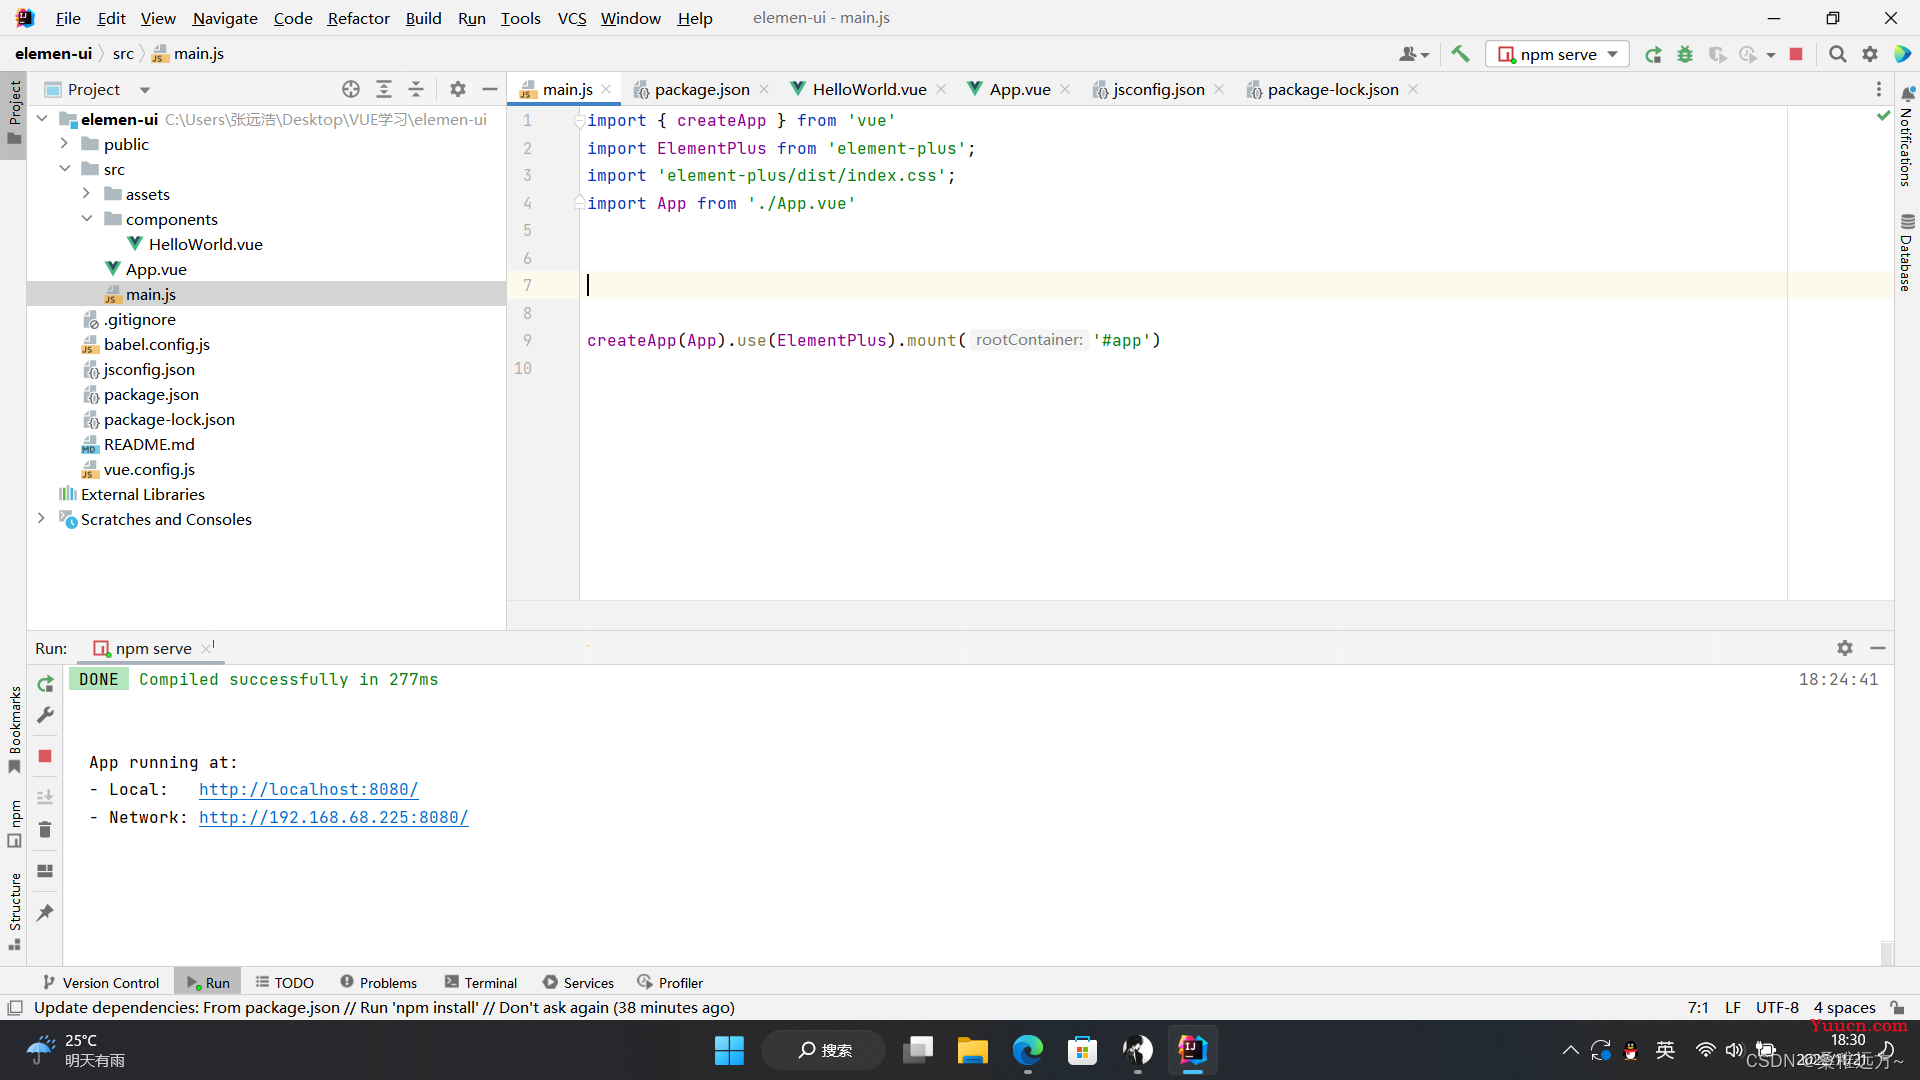Image resolution: width=1920 pixels, height=1080 pixels.
Task: Expand assets folder
Action: 86,194
